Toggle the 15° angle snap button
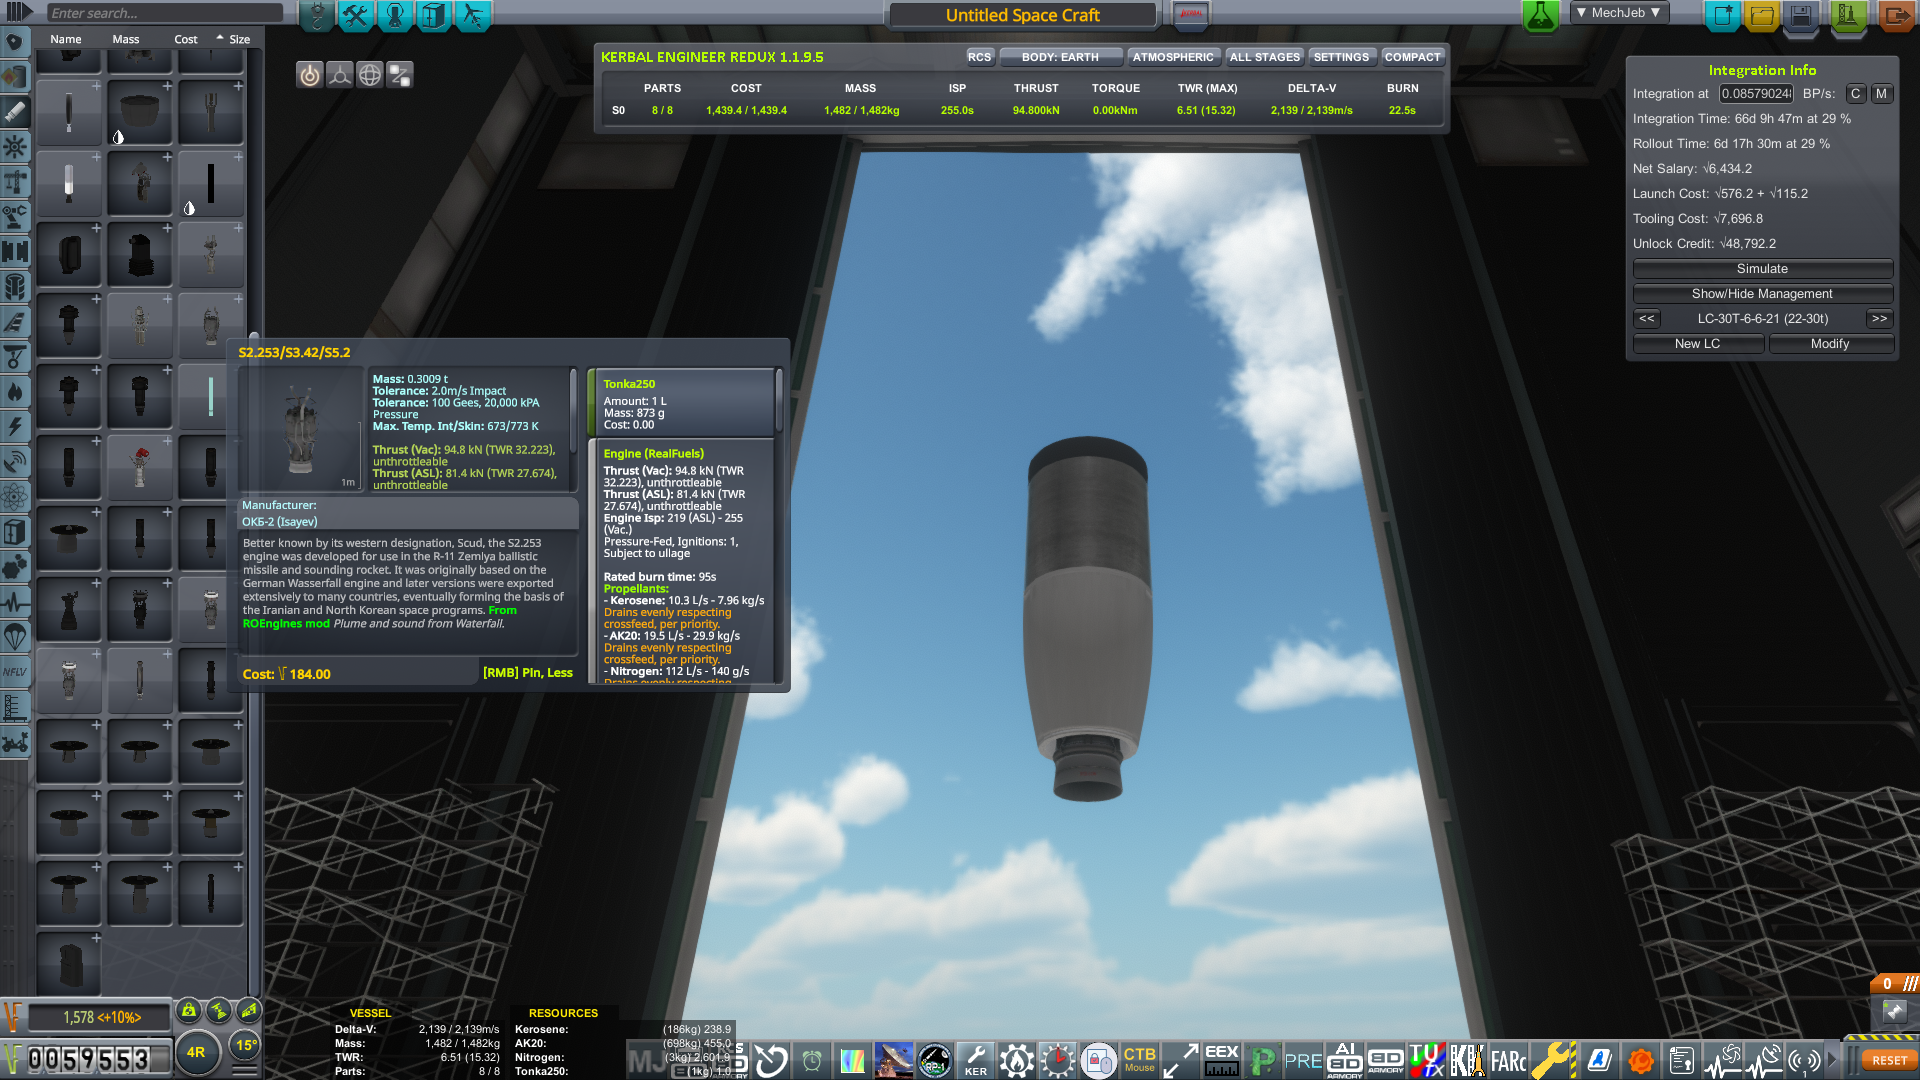This screenshot has width=1920, height=1080. [246, 1045]
